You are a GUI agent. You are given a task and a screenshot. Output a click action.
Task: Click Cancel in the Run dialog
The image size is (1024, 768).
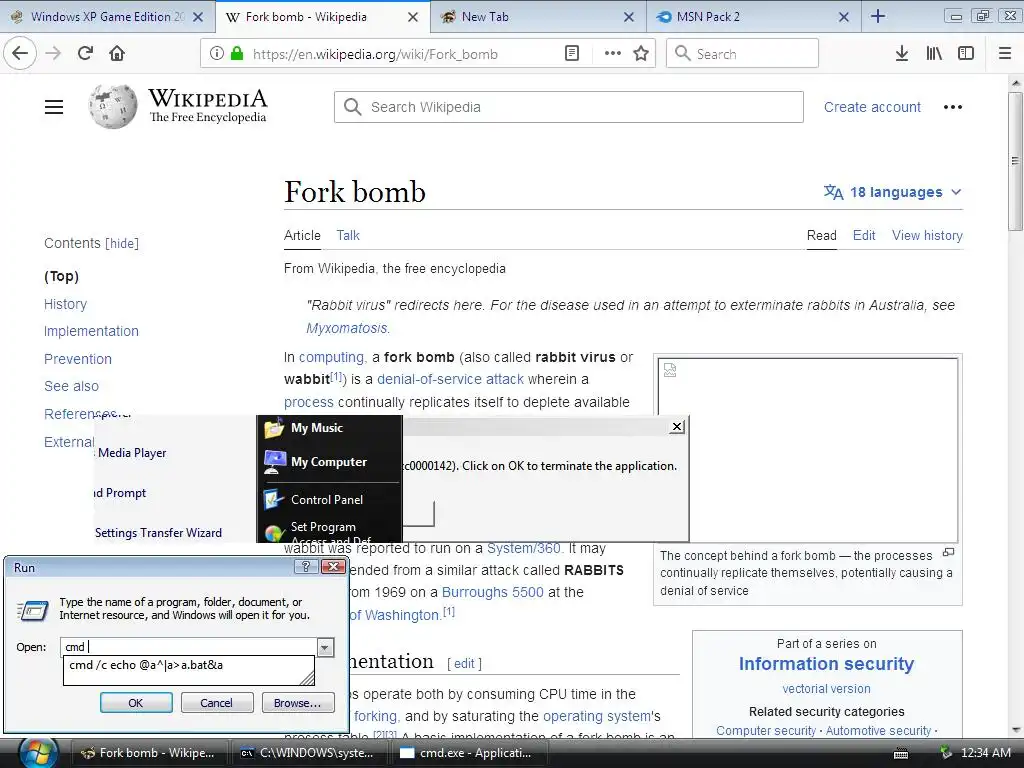point(216,703)
